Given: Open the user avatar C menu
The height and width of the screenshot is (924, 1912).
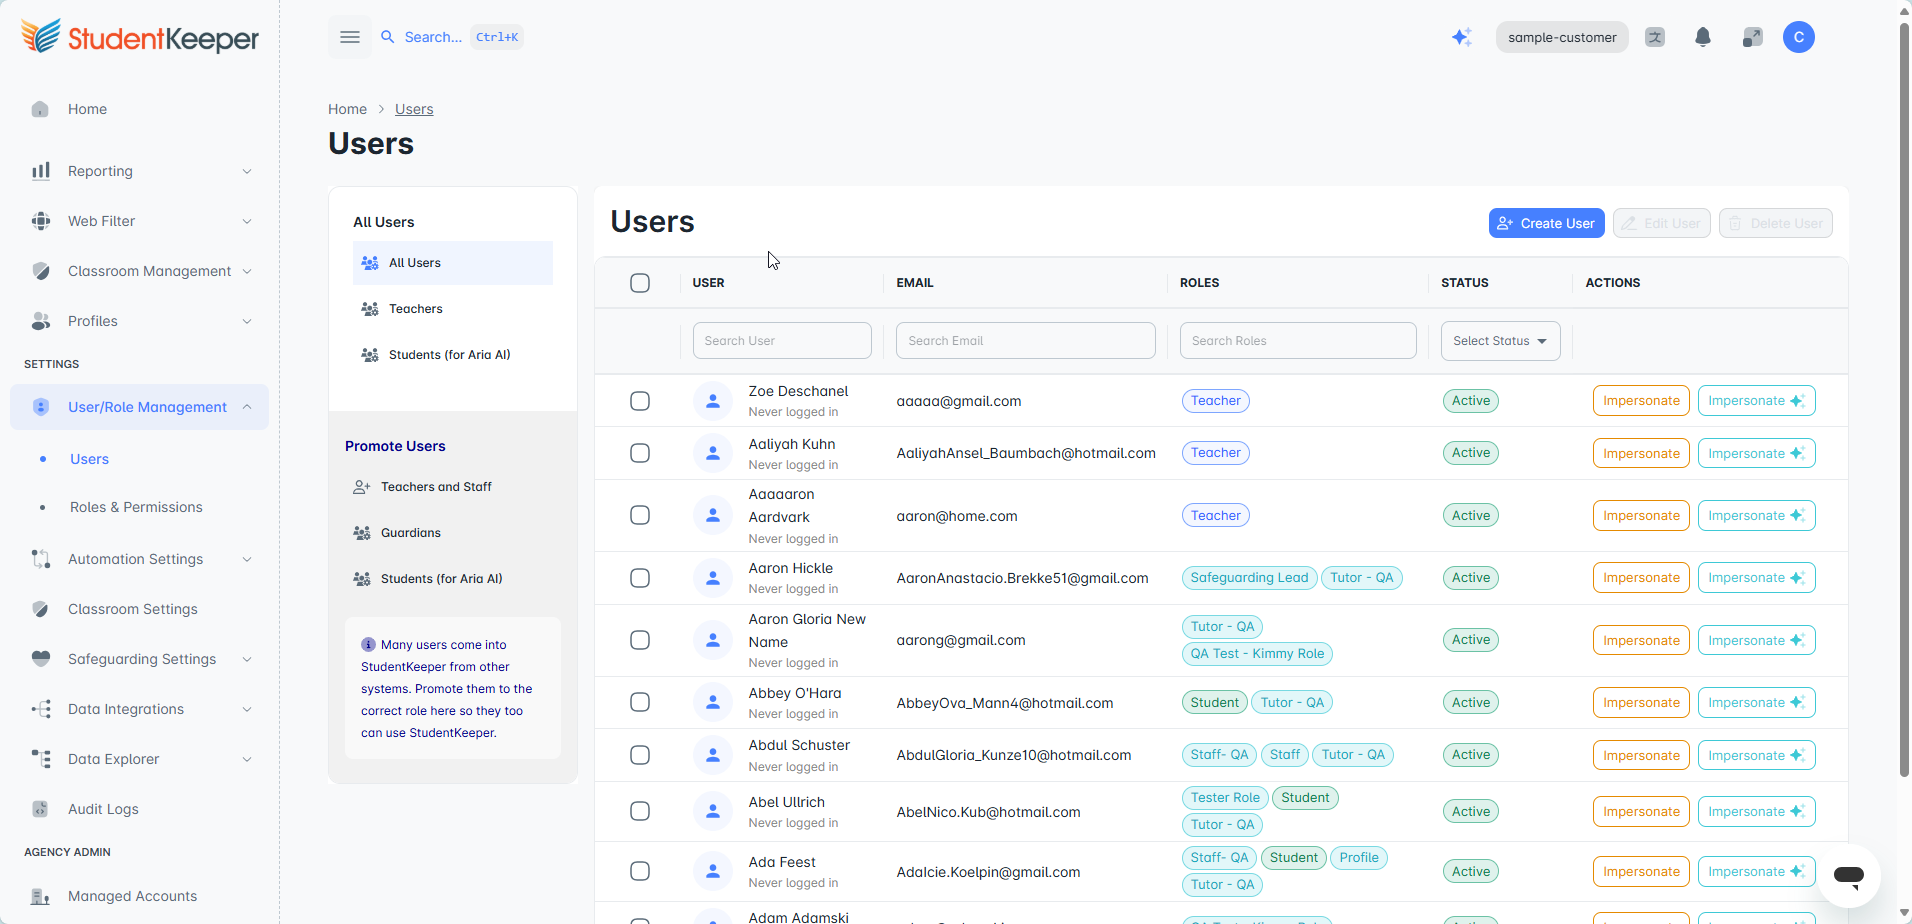Looking at the screenshot, I should (x=1799, y=37).
